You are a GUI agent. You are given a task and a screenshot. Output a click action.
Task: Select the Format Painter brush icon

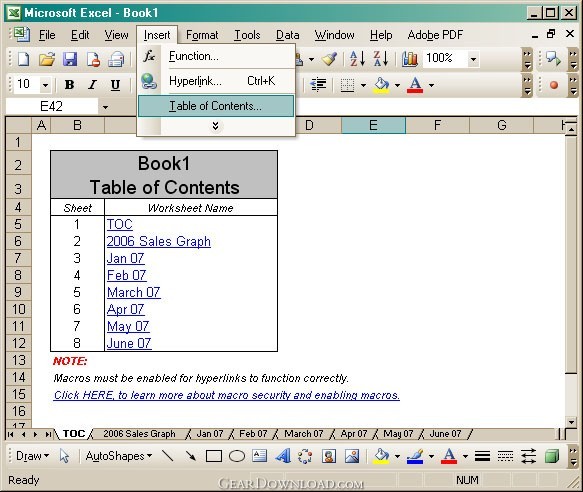(329, 59)
